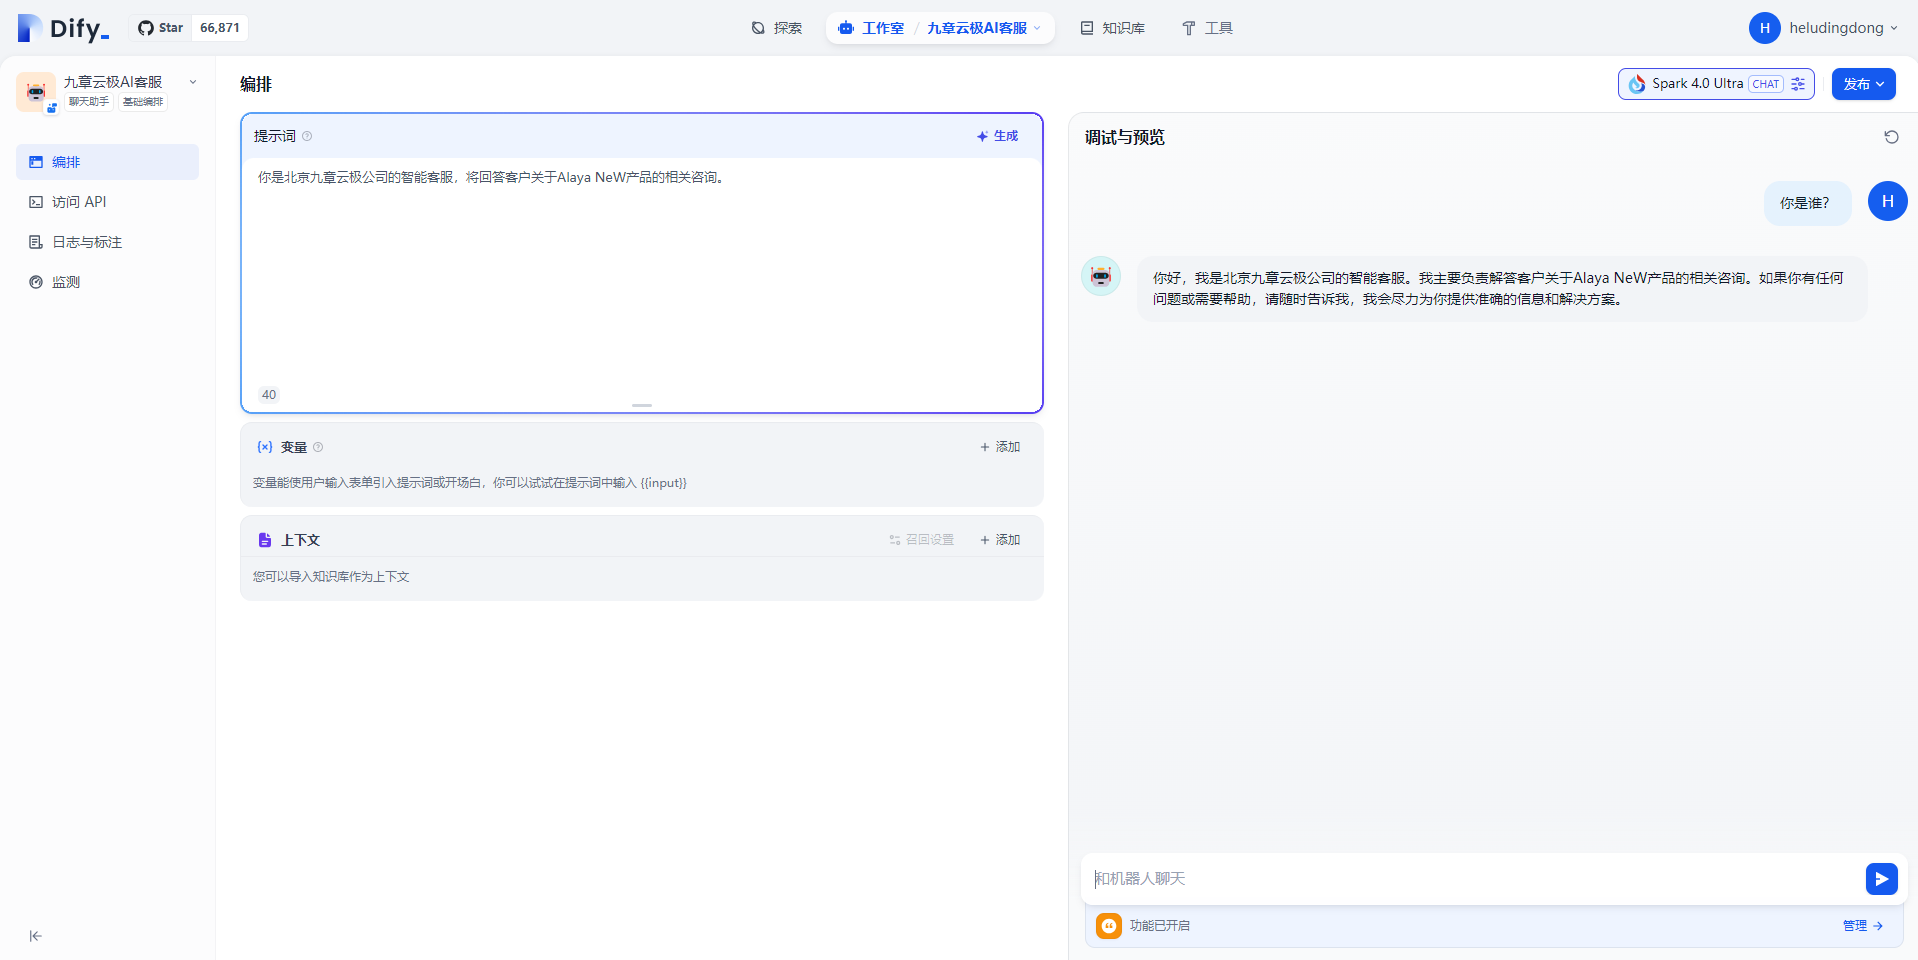1918x960 pixels.
Task: Click the 调试与预览 heading
Action: tap(1125, 137)
